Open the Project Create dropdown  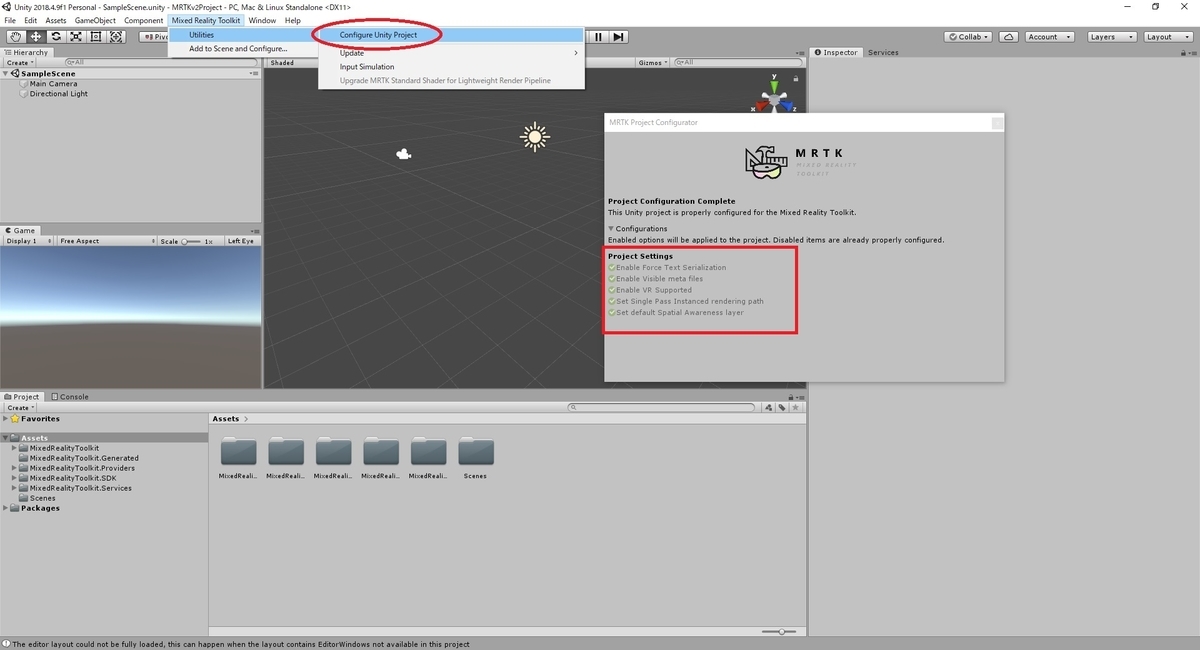click(20, 408)
